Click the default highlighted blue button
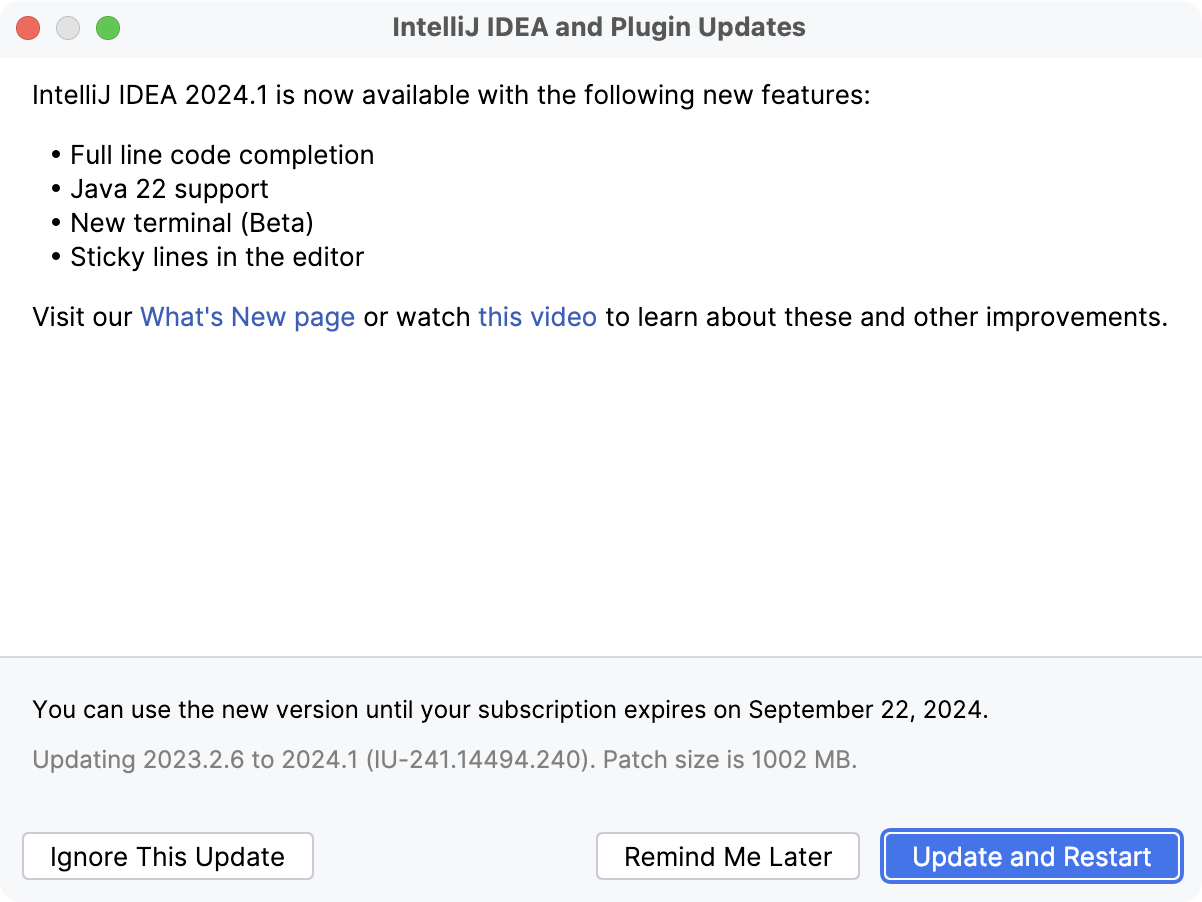 tap(1031, 856)
